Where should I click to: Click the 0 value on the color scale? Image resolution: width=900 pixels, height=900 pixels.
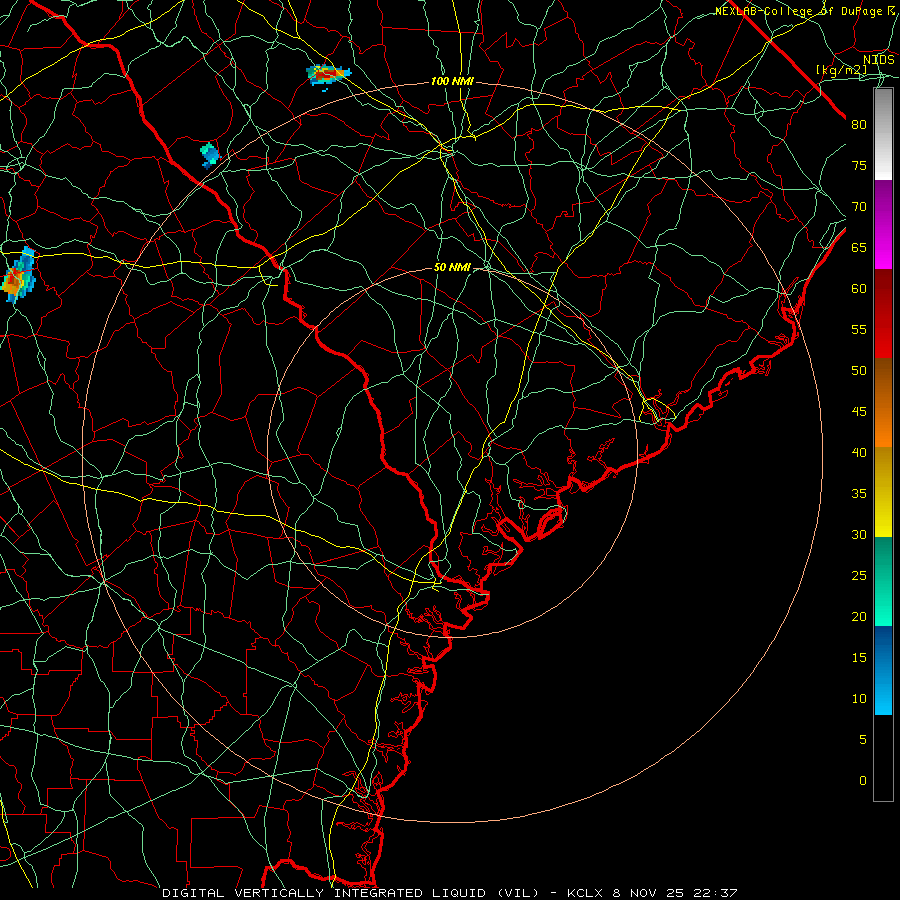(x=862, y=781)
